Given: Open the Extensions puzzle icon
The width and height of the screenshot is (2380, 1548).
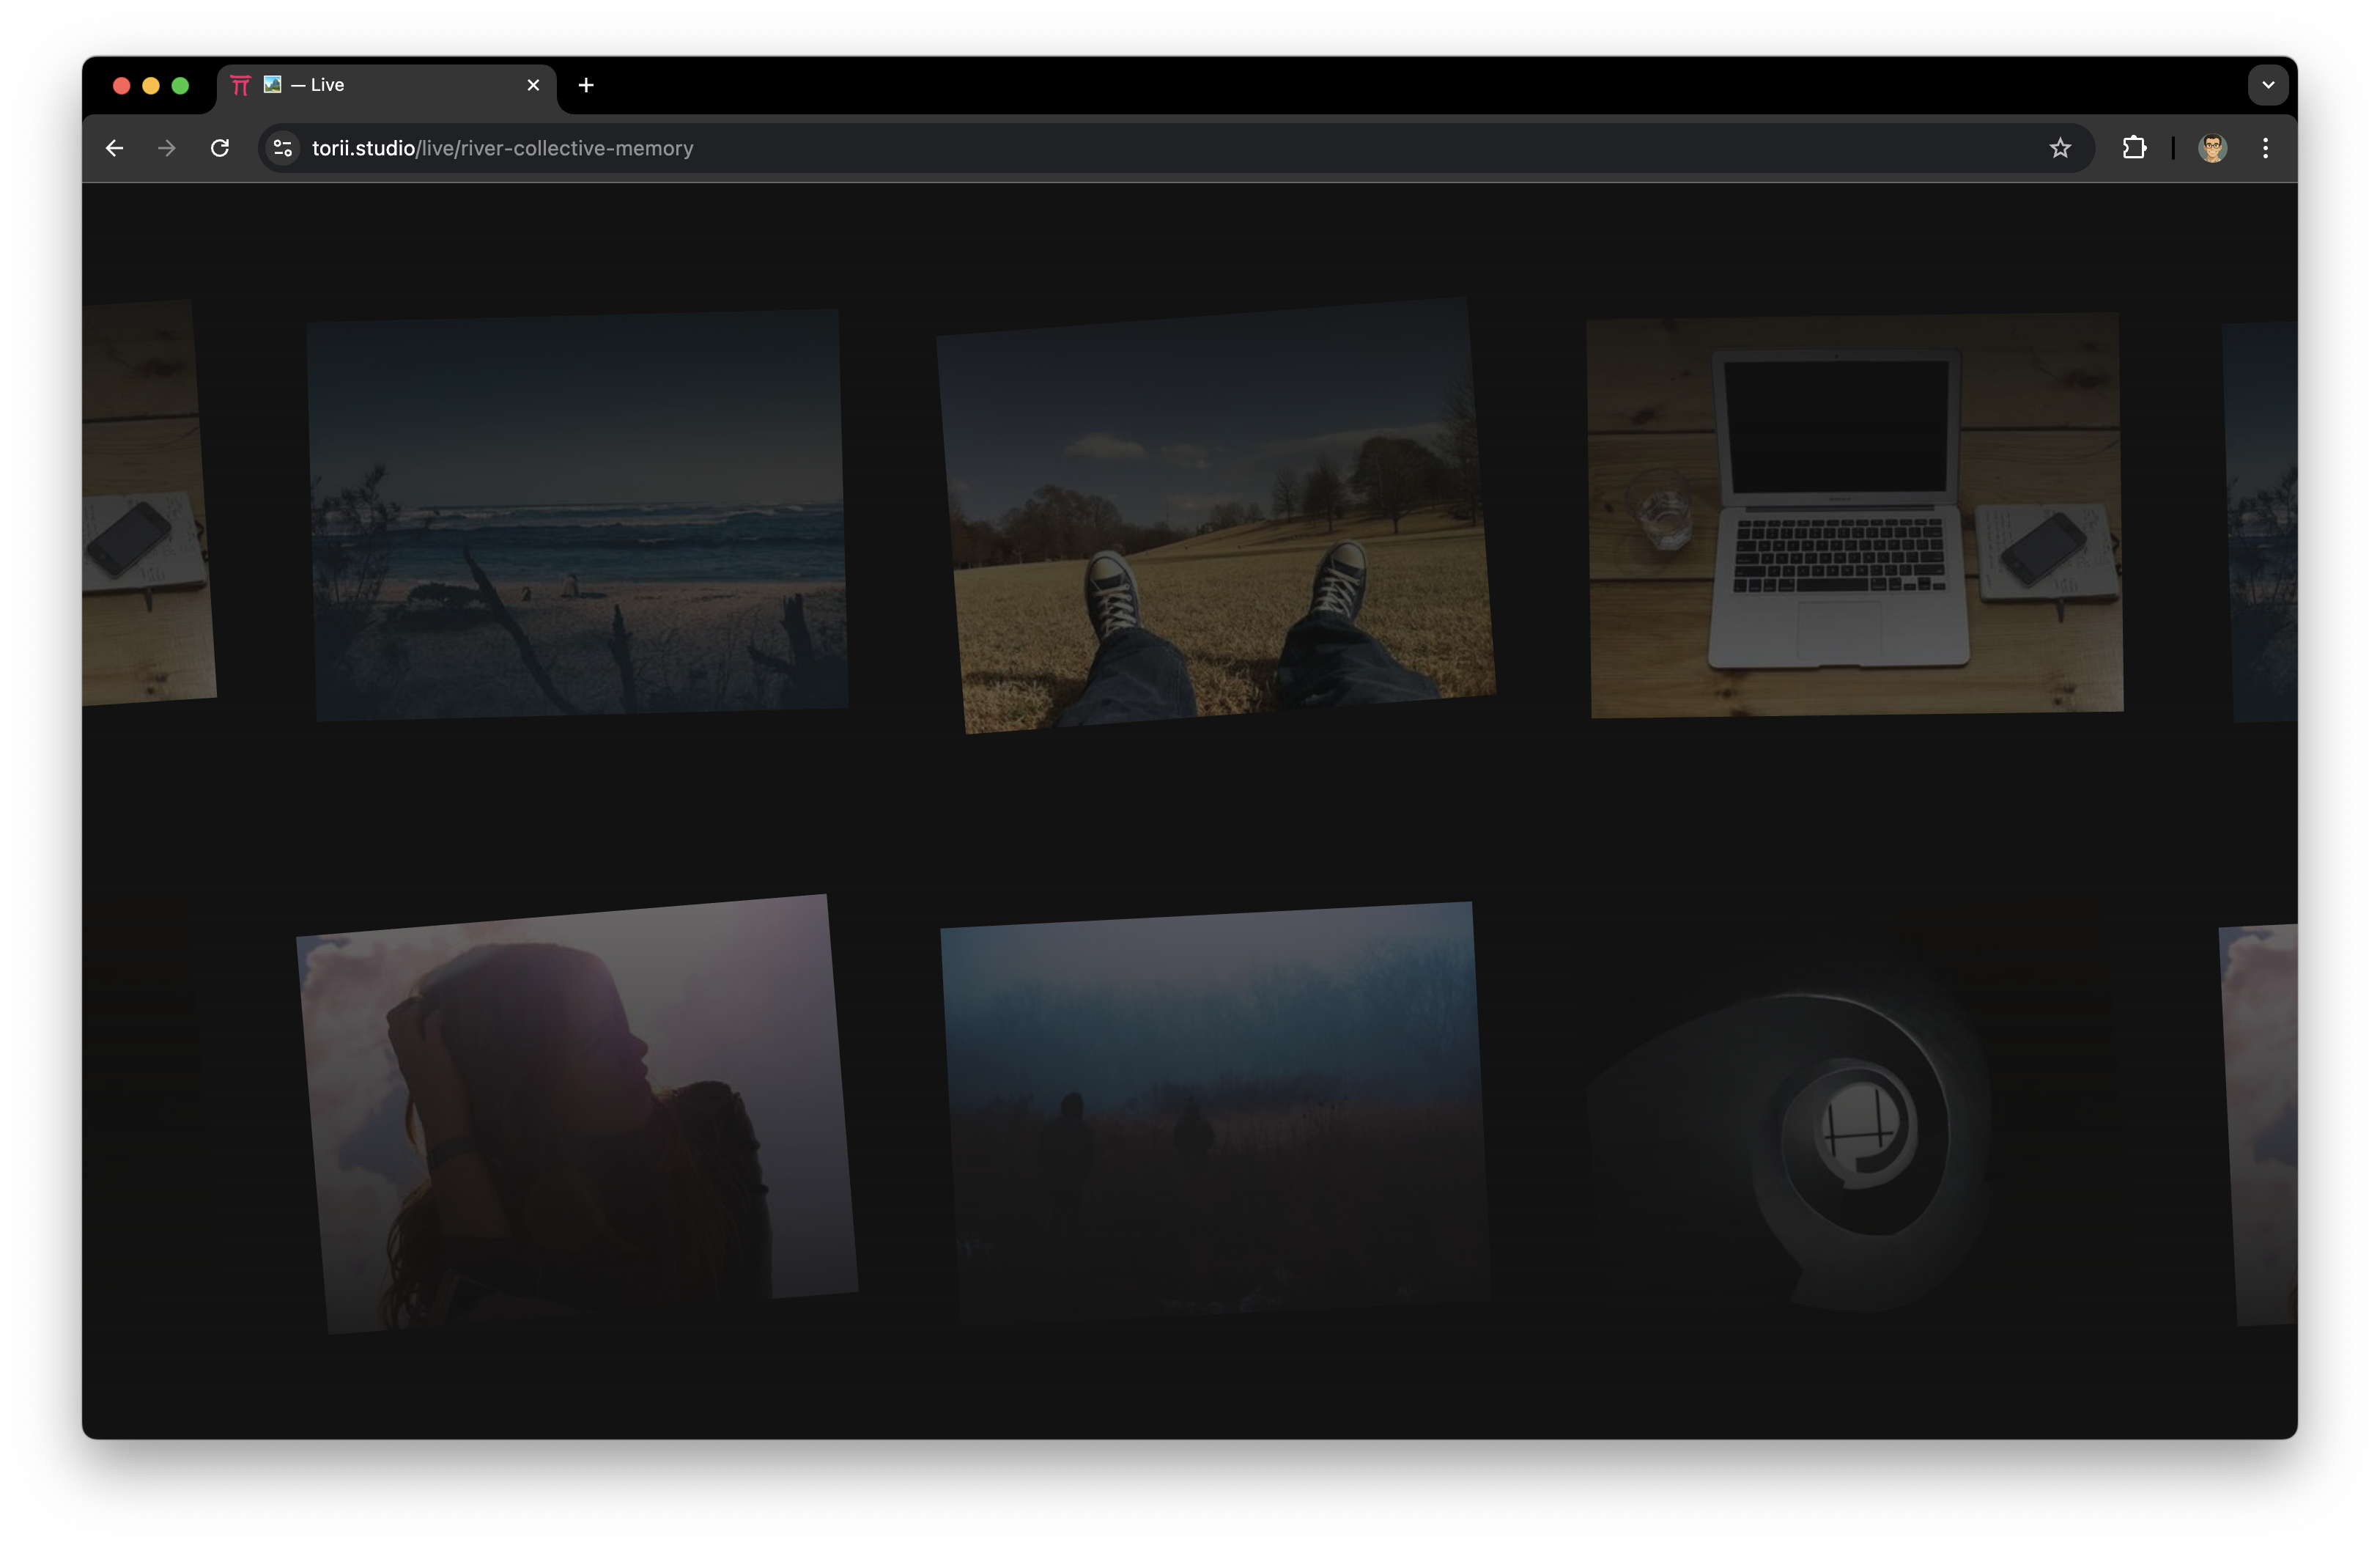Looking at the screenshot, I should click(2134, 148).
